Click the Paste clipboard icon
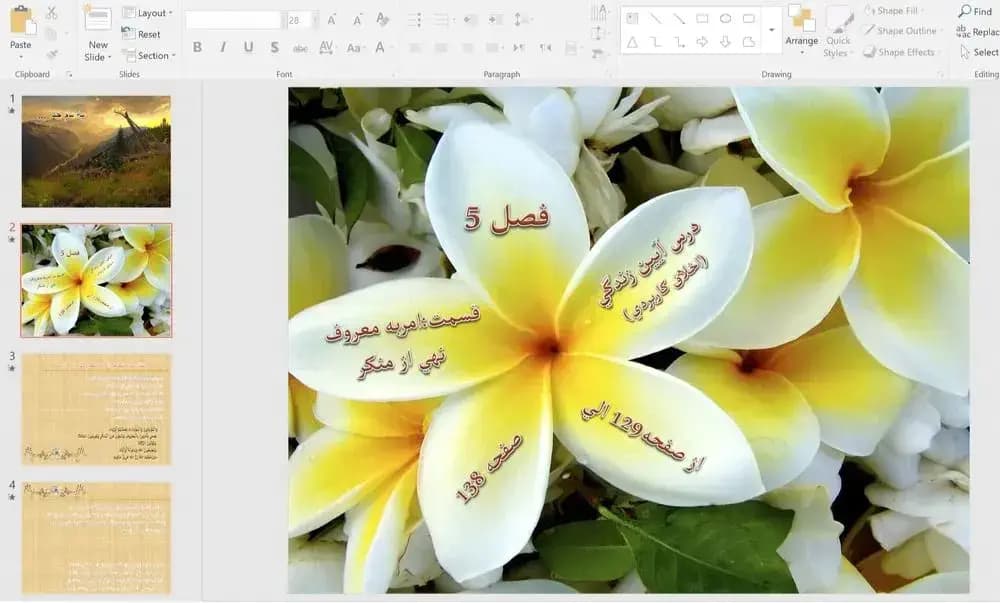This screenshot has height=603, width=1000. pyautogui.click(x=22, y=19)
